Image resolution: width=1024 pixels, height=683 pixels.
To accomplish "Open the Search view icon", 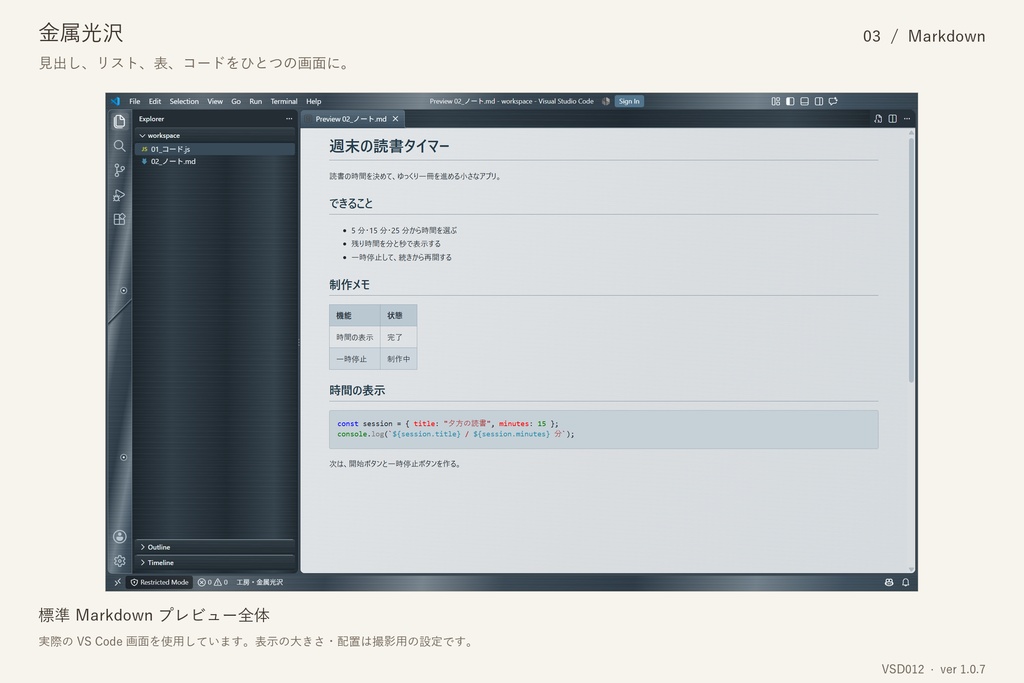I will [120, 146].
